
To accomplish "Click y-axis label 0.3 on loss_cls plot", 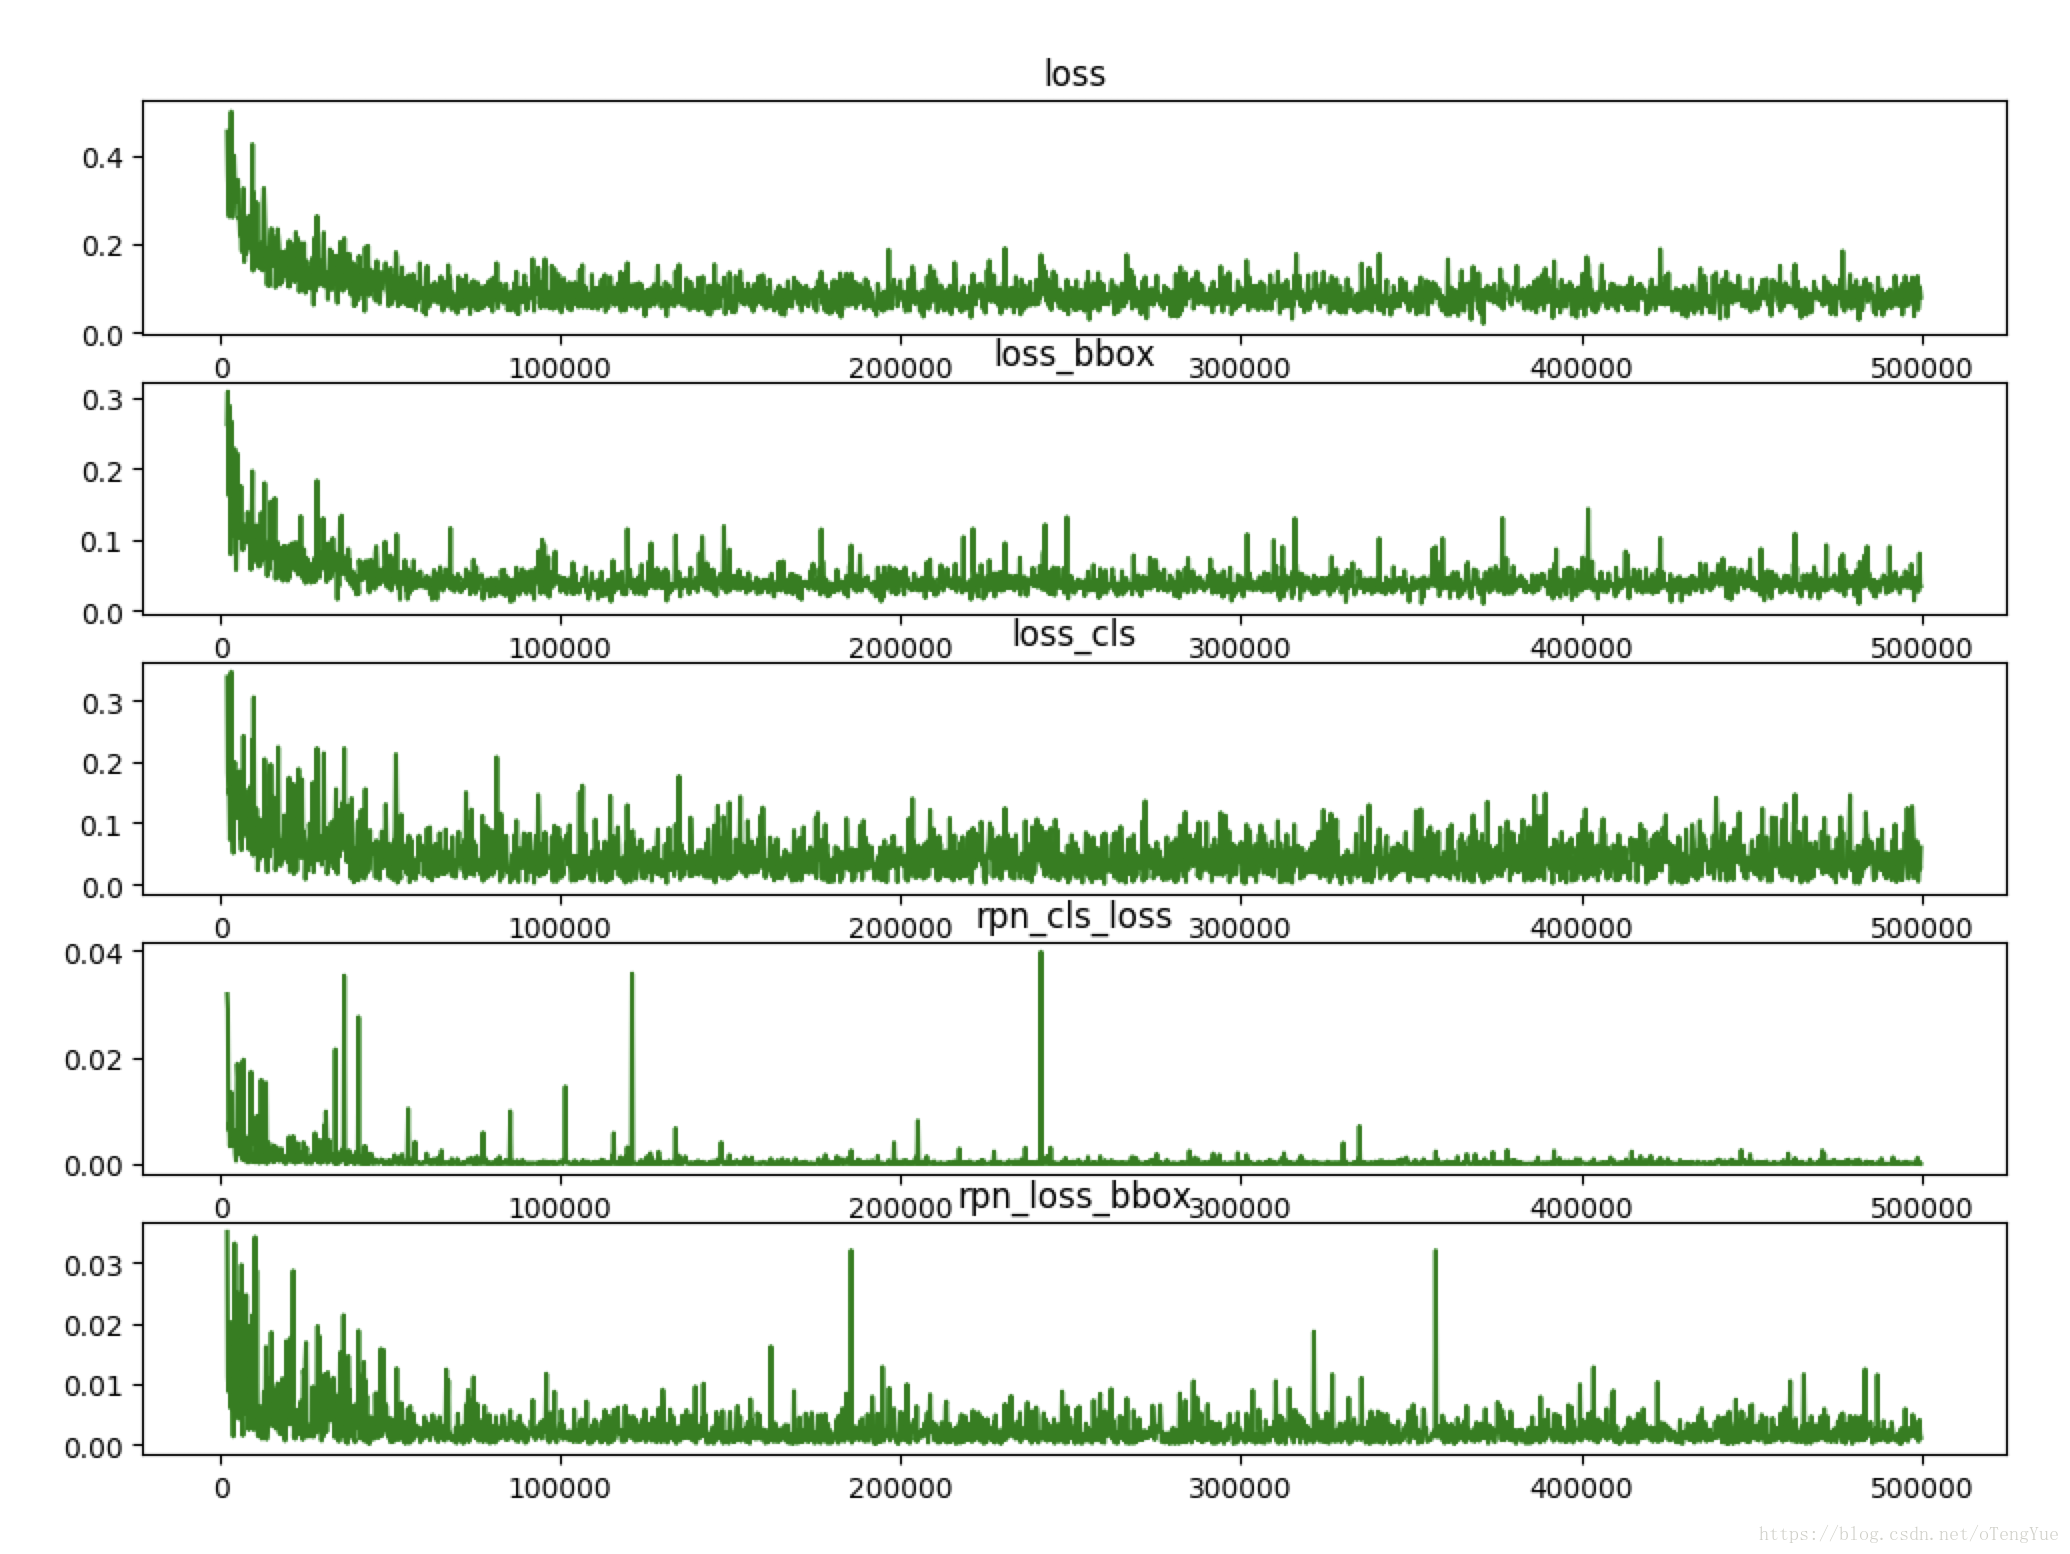I will point(103,703).
